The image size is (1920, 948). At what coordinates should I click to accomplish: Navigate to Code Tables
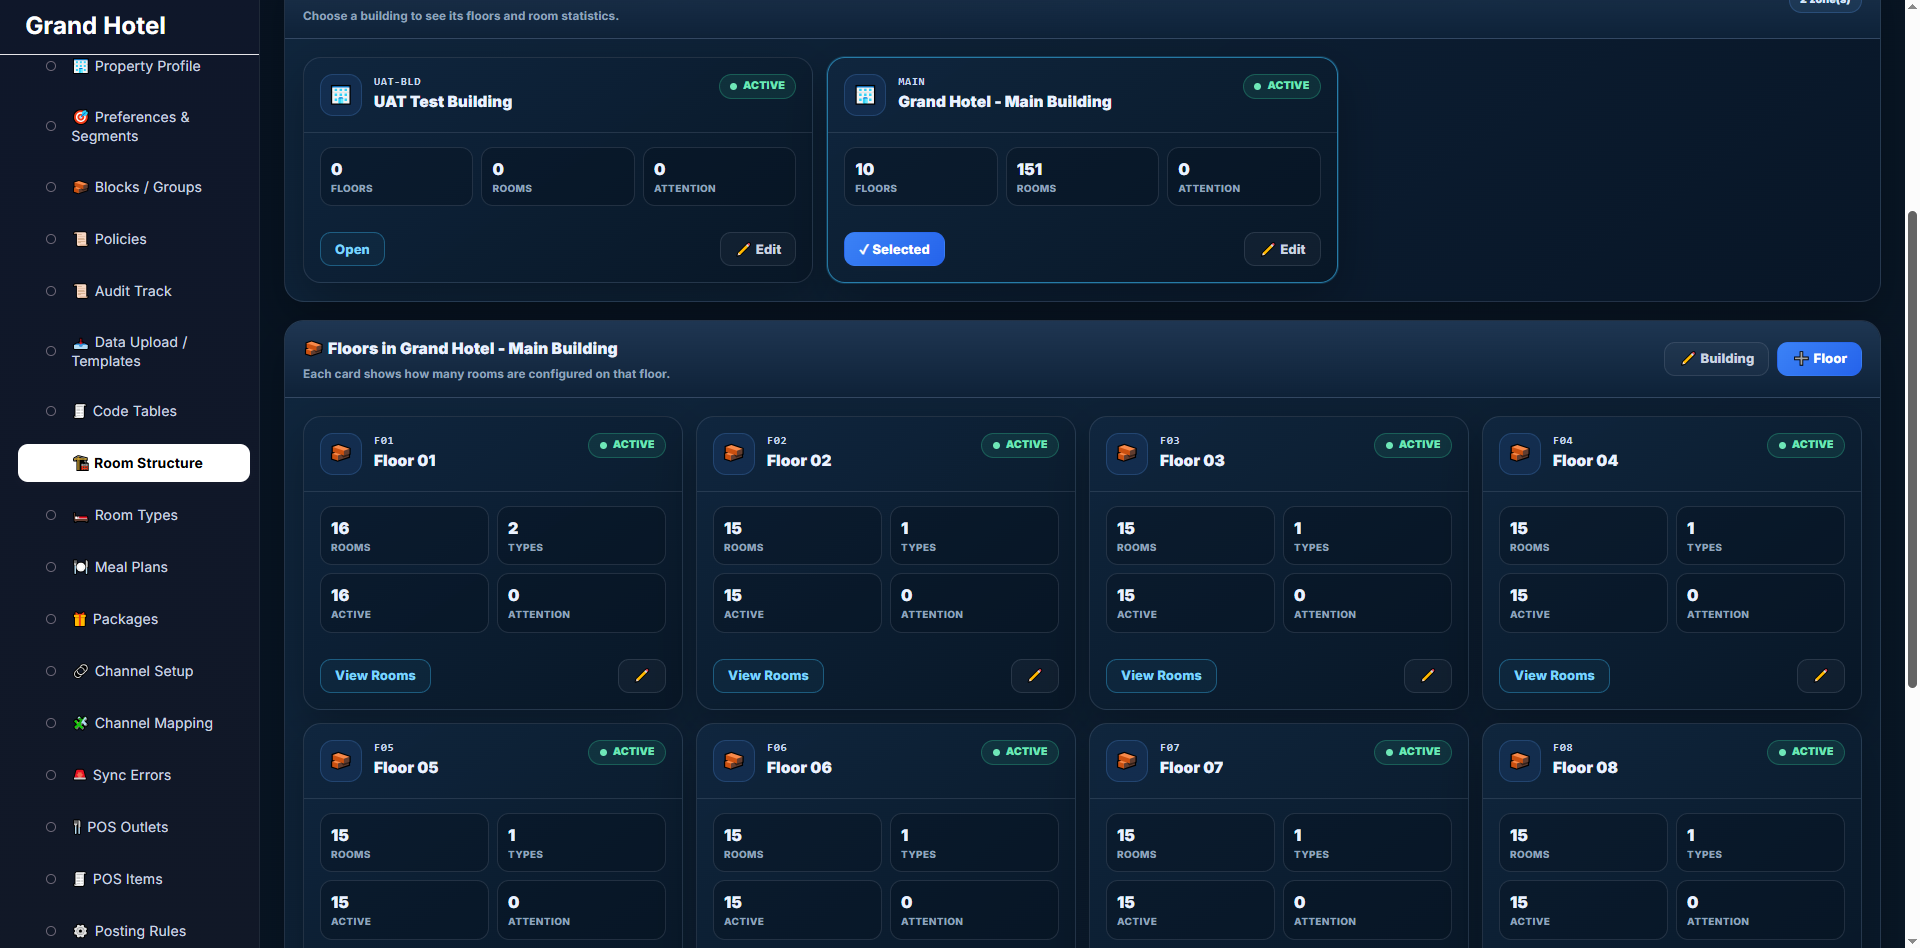[x=134, y=411]
